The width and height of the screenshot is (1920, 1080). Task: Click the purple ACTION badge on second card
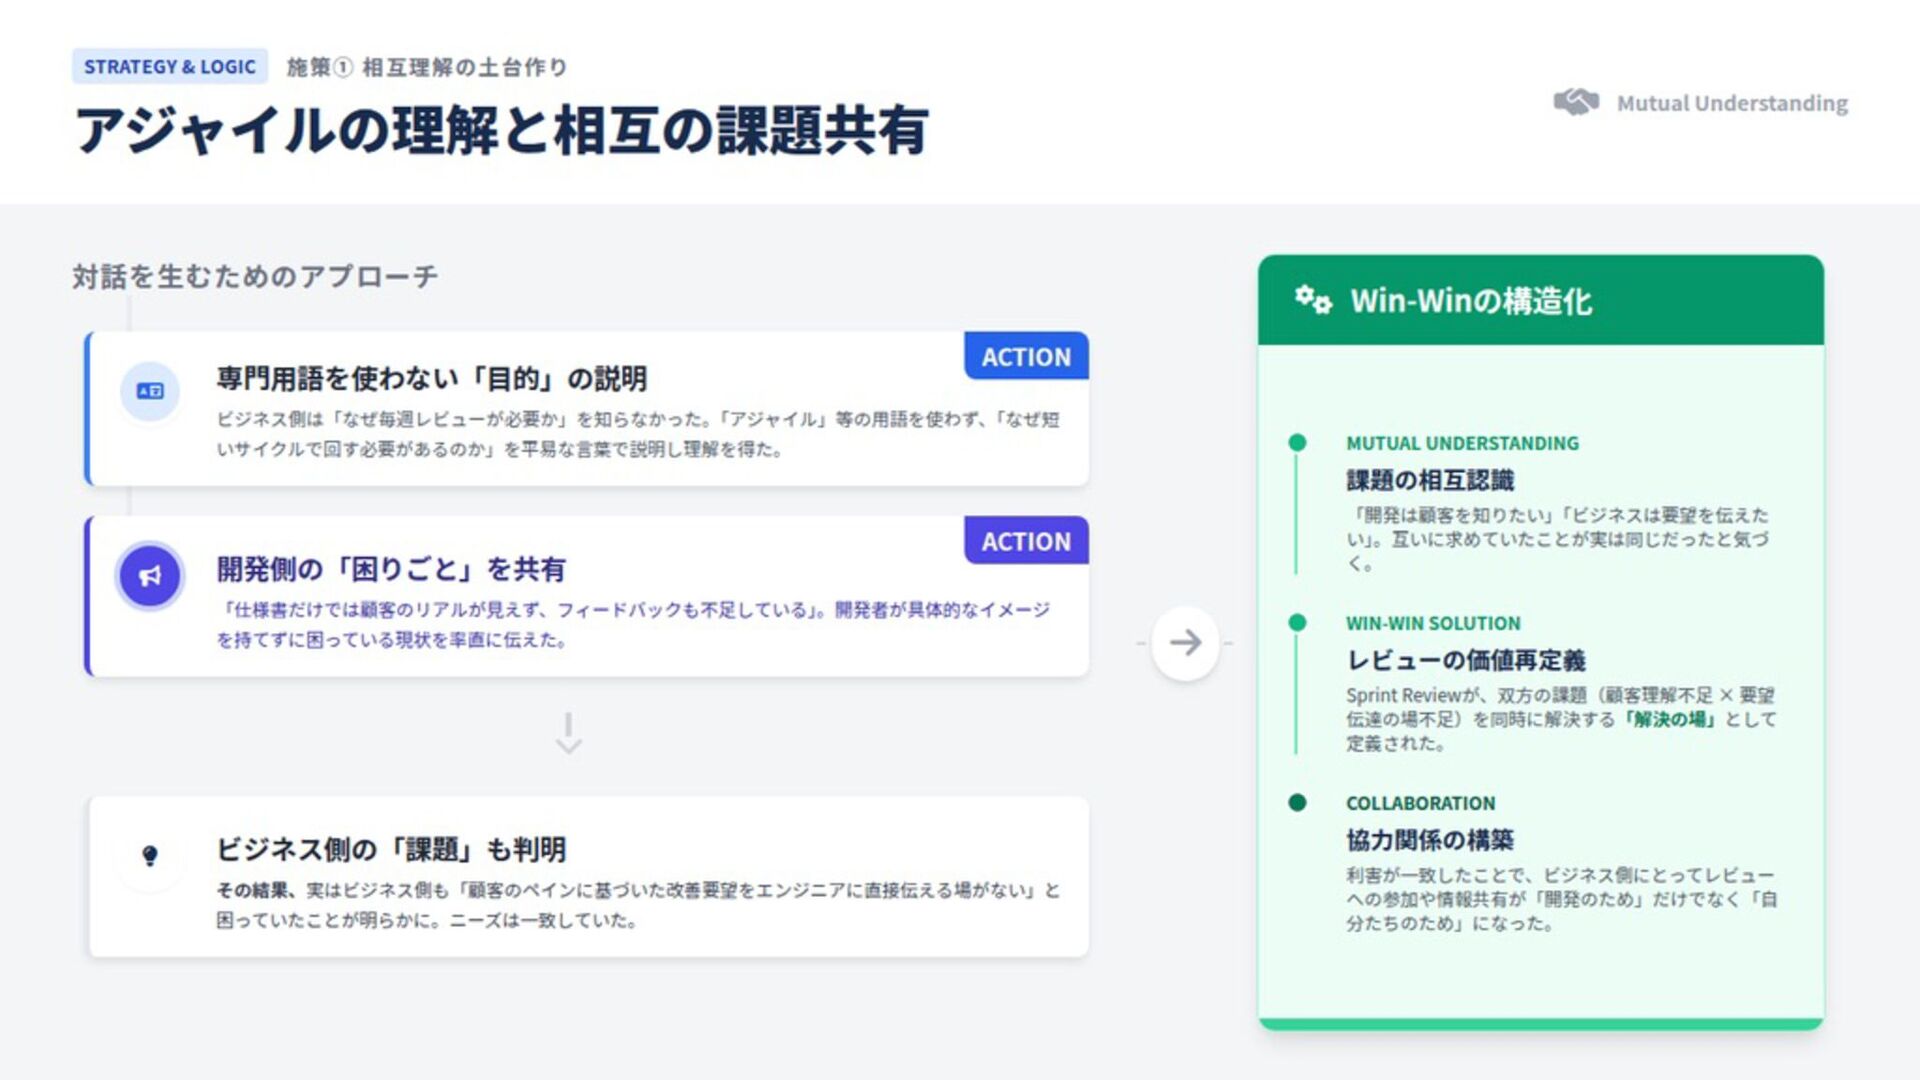[1026, 541]
